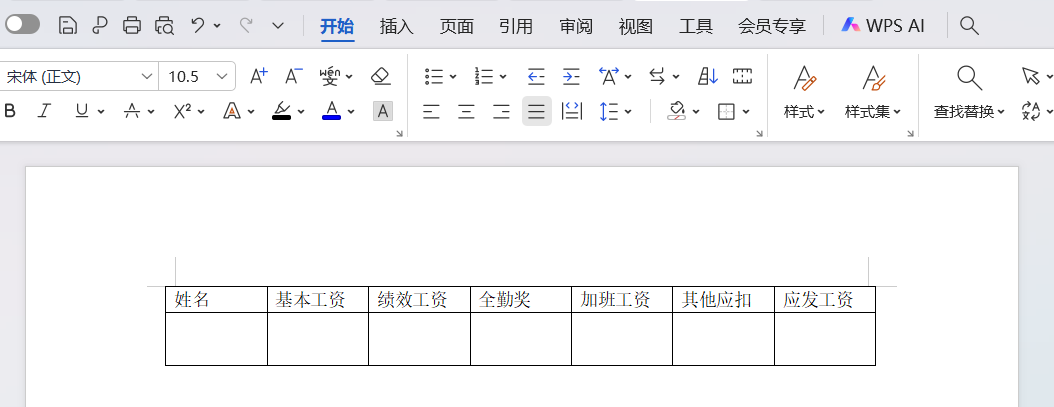Open Print Preview icon
Viewport: 1054px width, 407px height.
[164, 26]
